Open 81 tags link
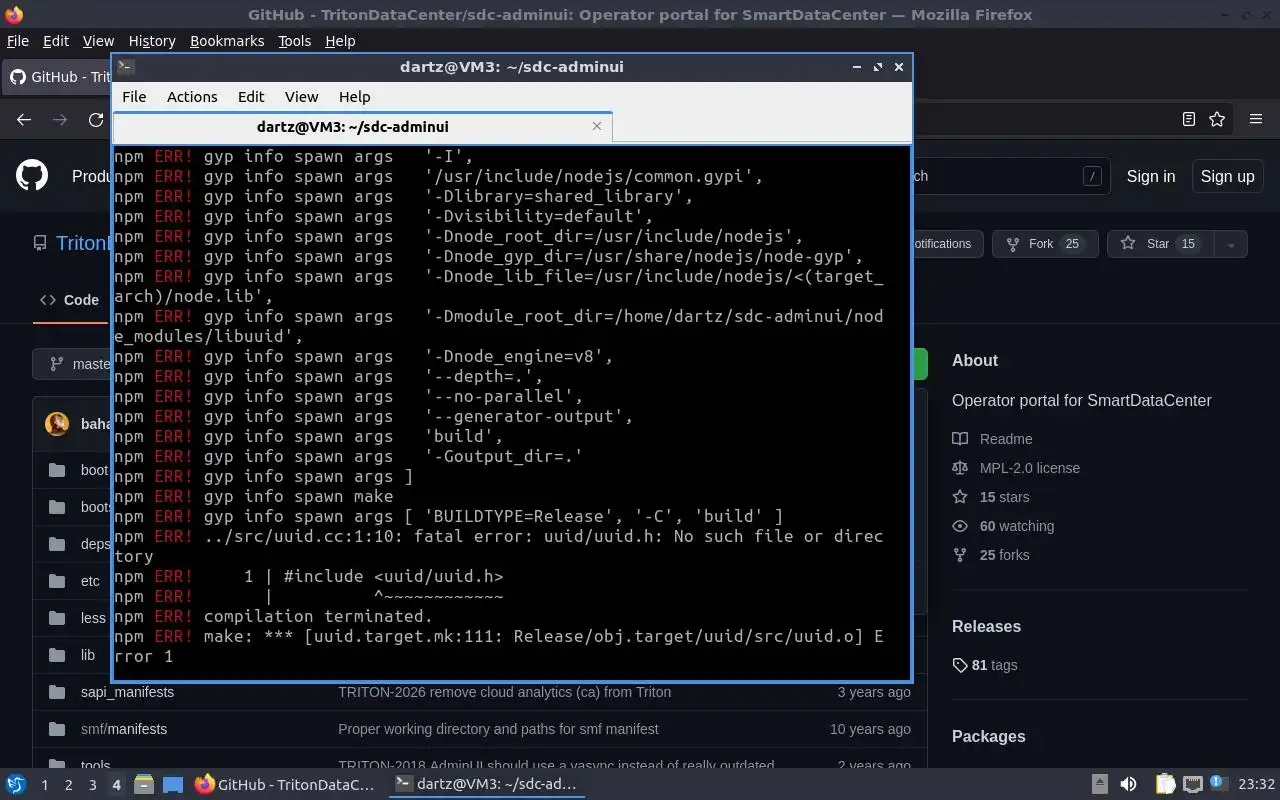This screenshot has height=800, width=1280. coord(994,665)
